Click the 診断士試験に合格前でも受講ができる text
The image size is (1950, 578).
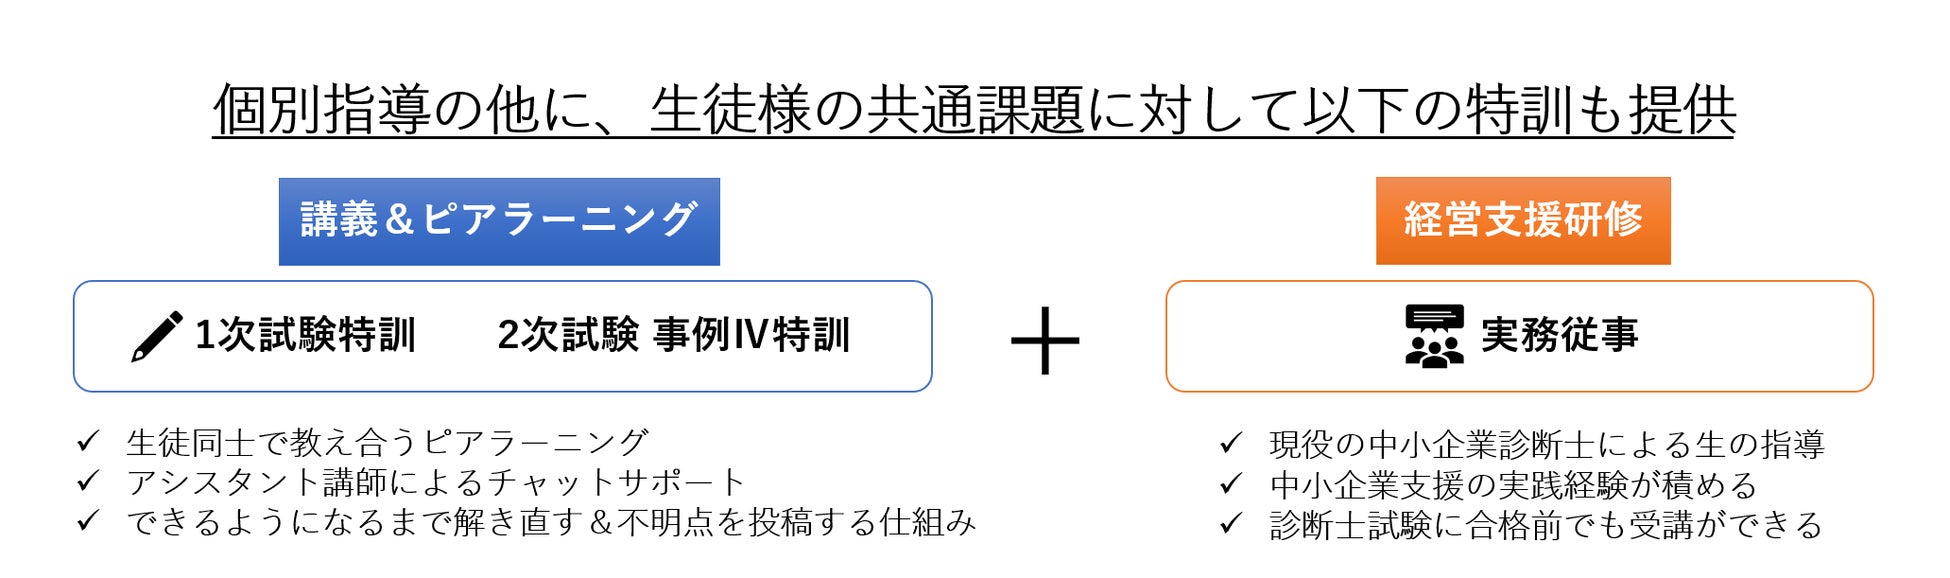1546,525
